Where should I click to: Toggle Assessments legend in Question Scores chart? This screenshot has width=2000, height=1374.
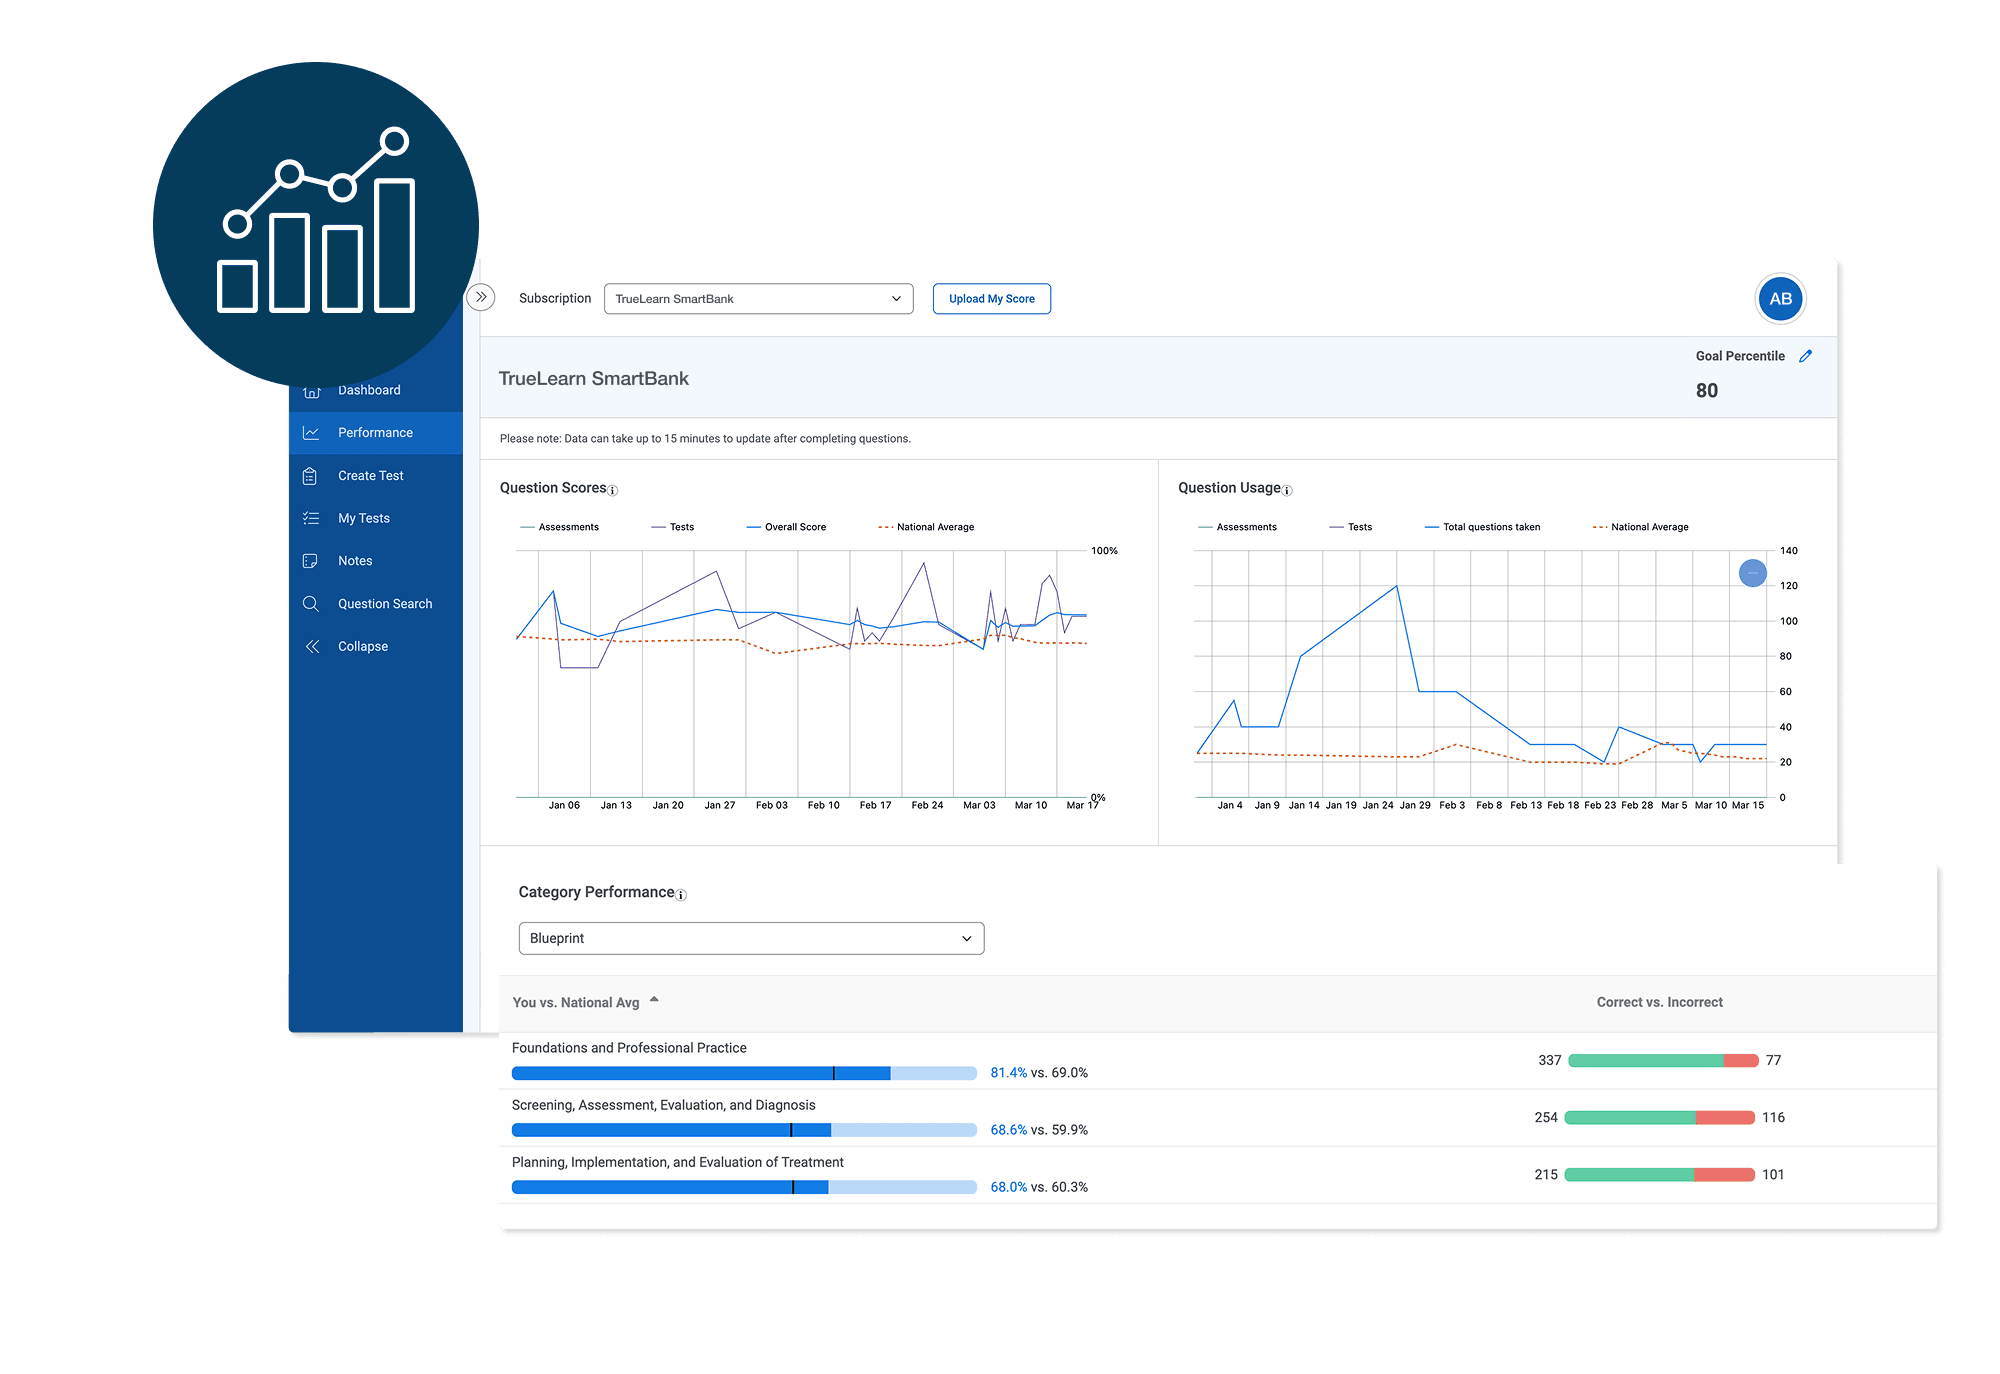pos(560,527)
